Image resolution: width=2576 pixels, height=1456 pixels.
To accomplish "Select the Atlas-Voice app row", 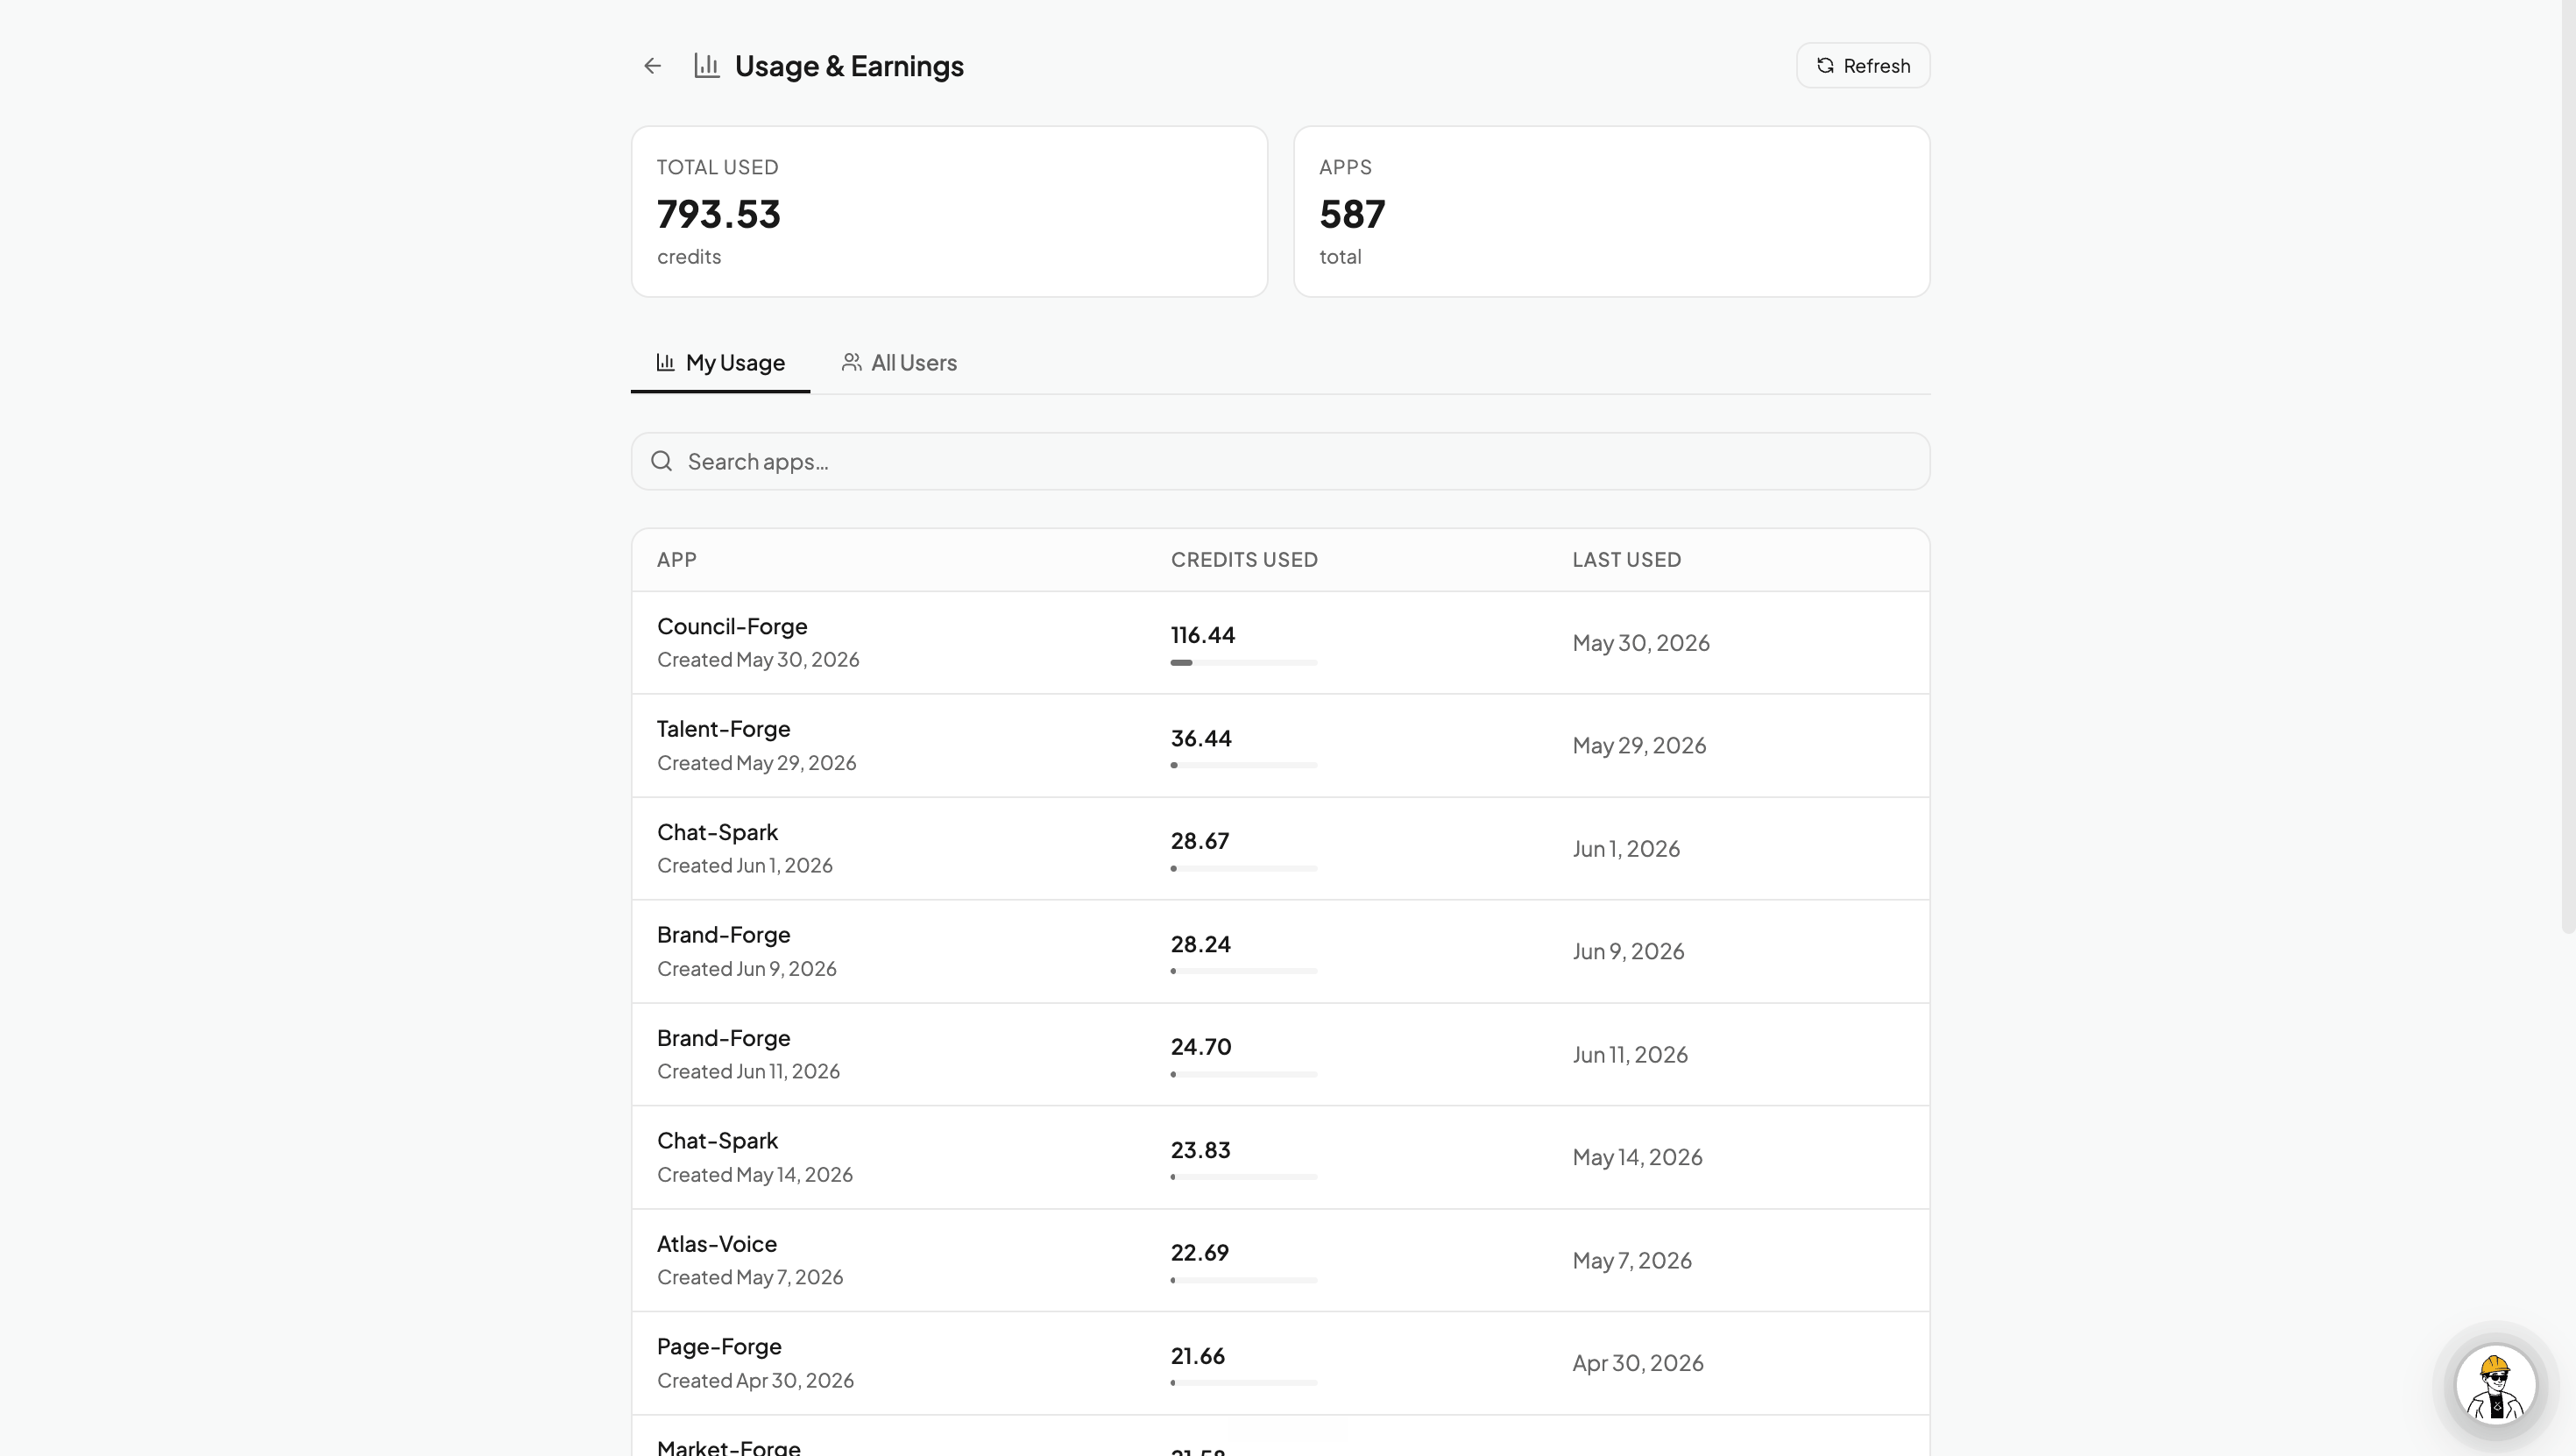I will tap(1280, 1261).
